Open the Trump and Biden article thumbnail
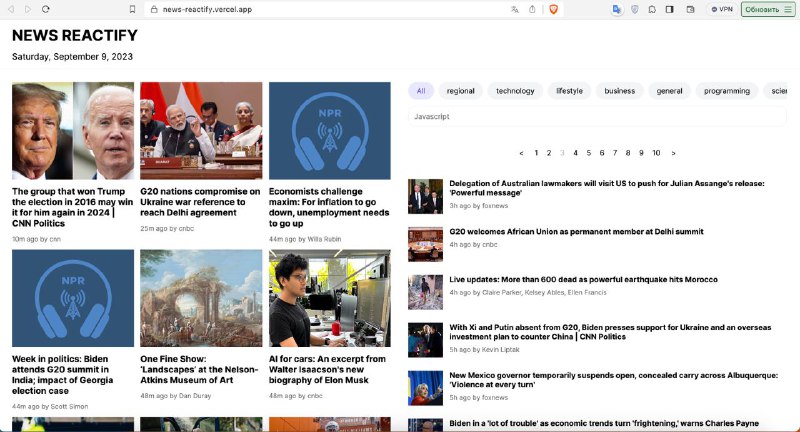 73,131
